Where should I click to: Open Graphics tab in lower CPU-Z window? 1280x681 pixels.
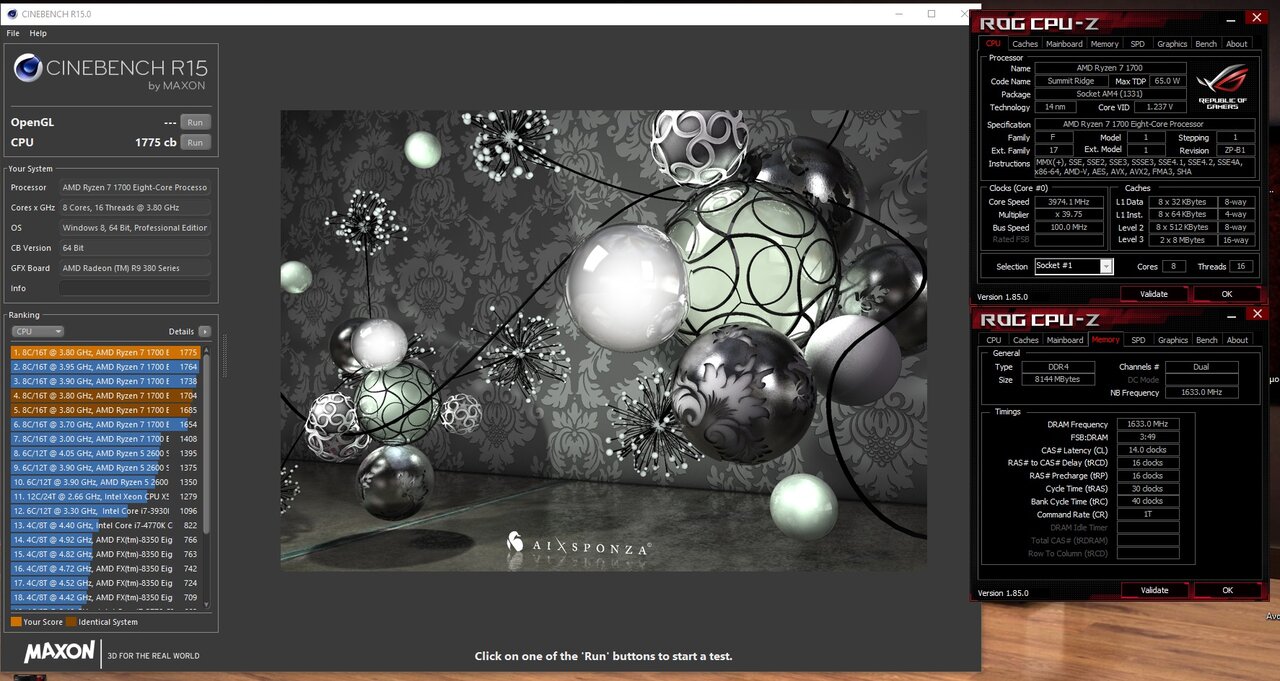pos(1172,340)
